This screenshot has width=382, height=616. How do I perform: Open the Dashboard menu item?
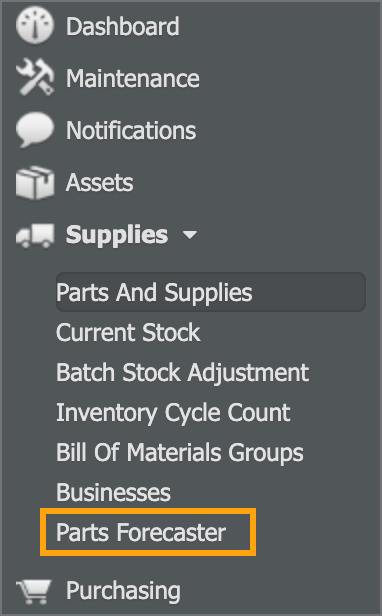point(122,26)
